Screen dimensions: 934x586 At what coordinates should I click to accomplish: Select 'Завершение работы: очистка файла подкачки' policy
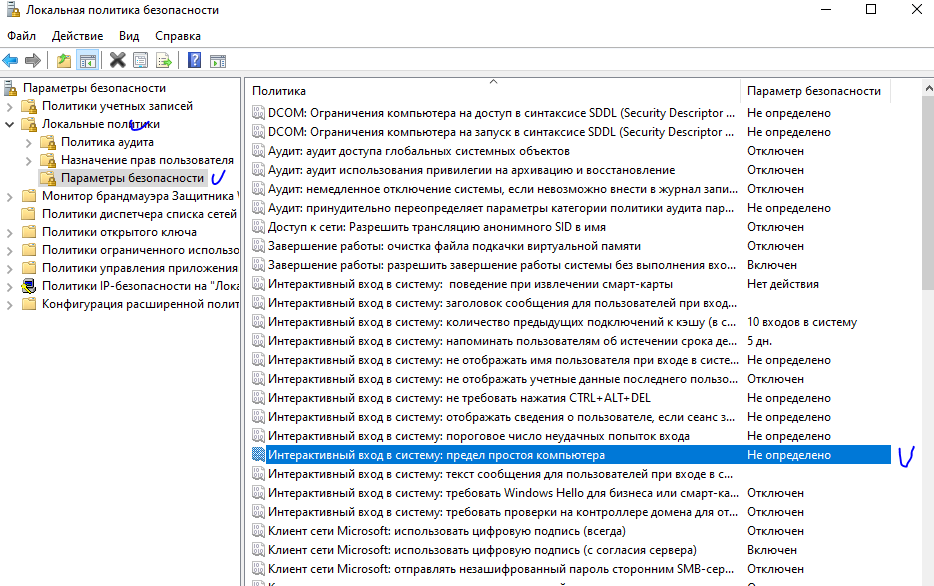[454, 246]
